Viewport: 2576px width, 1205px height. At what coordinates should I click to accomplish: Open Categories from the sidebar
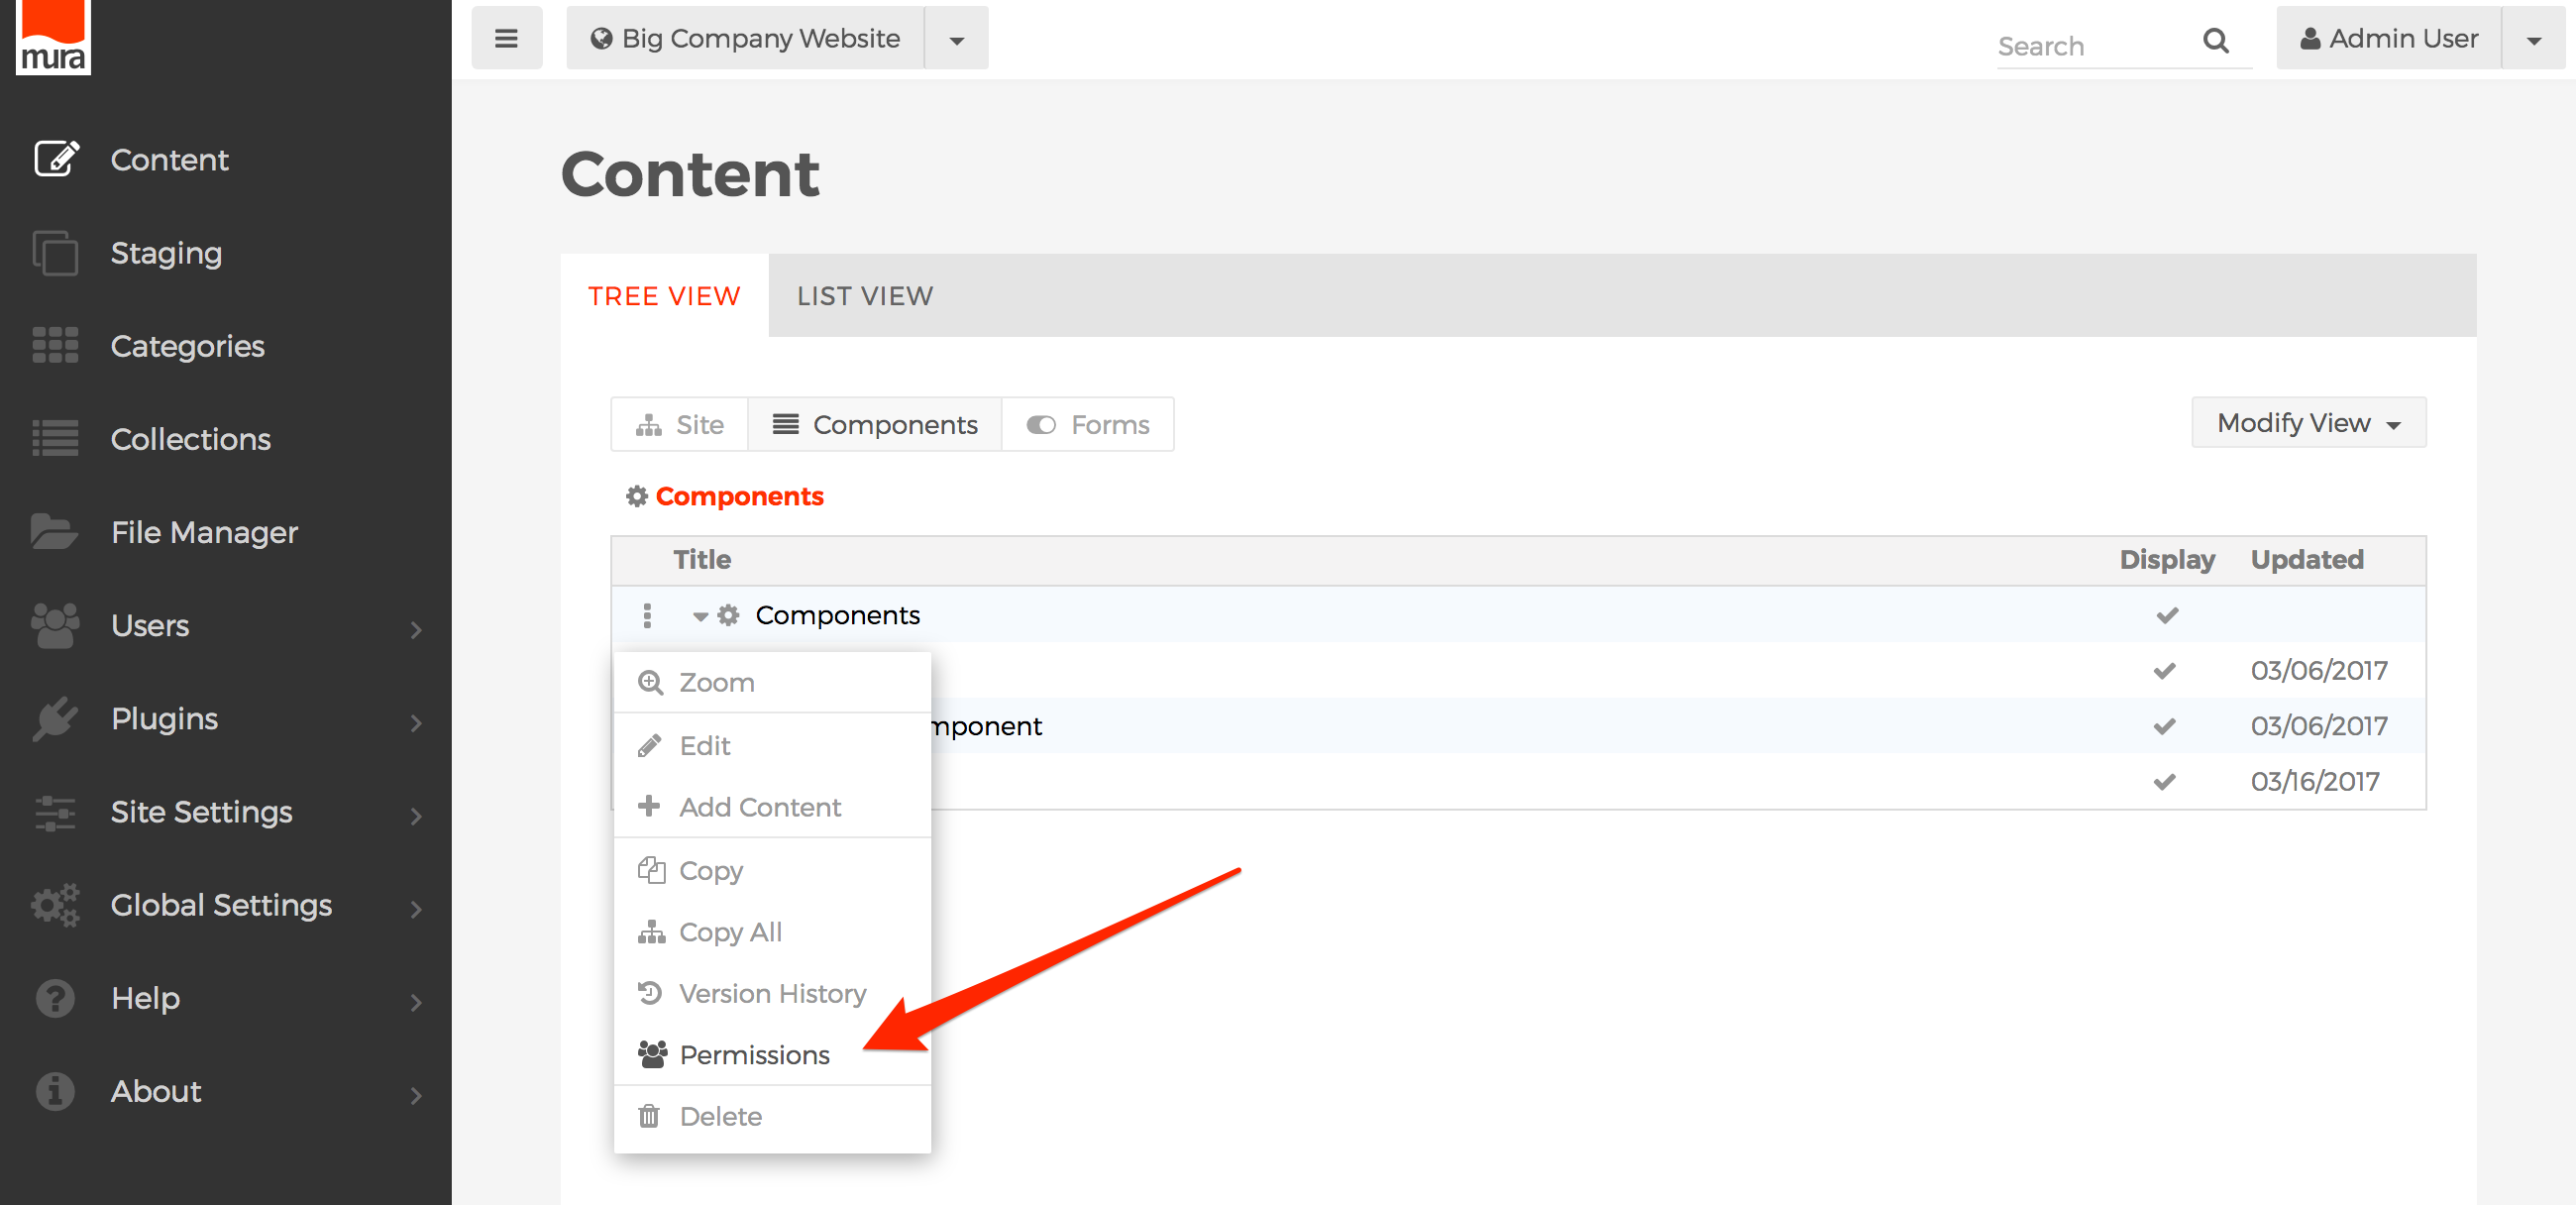(187, 346)
